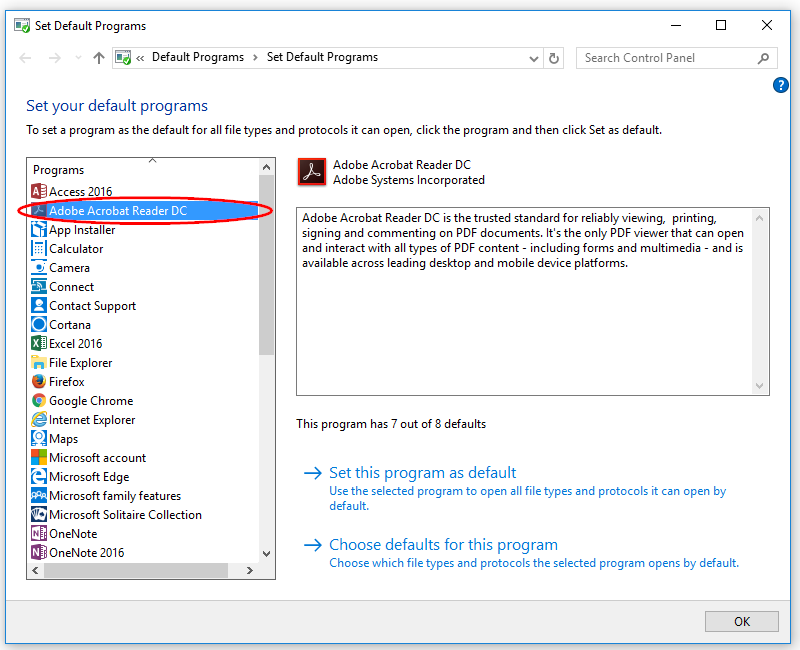Click the Default Programs breadcrumb
The width and height of the screenshot is (800, 650).
pos(198,57)
